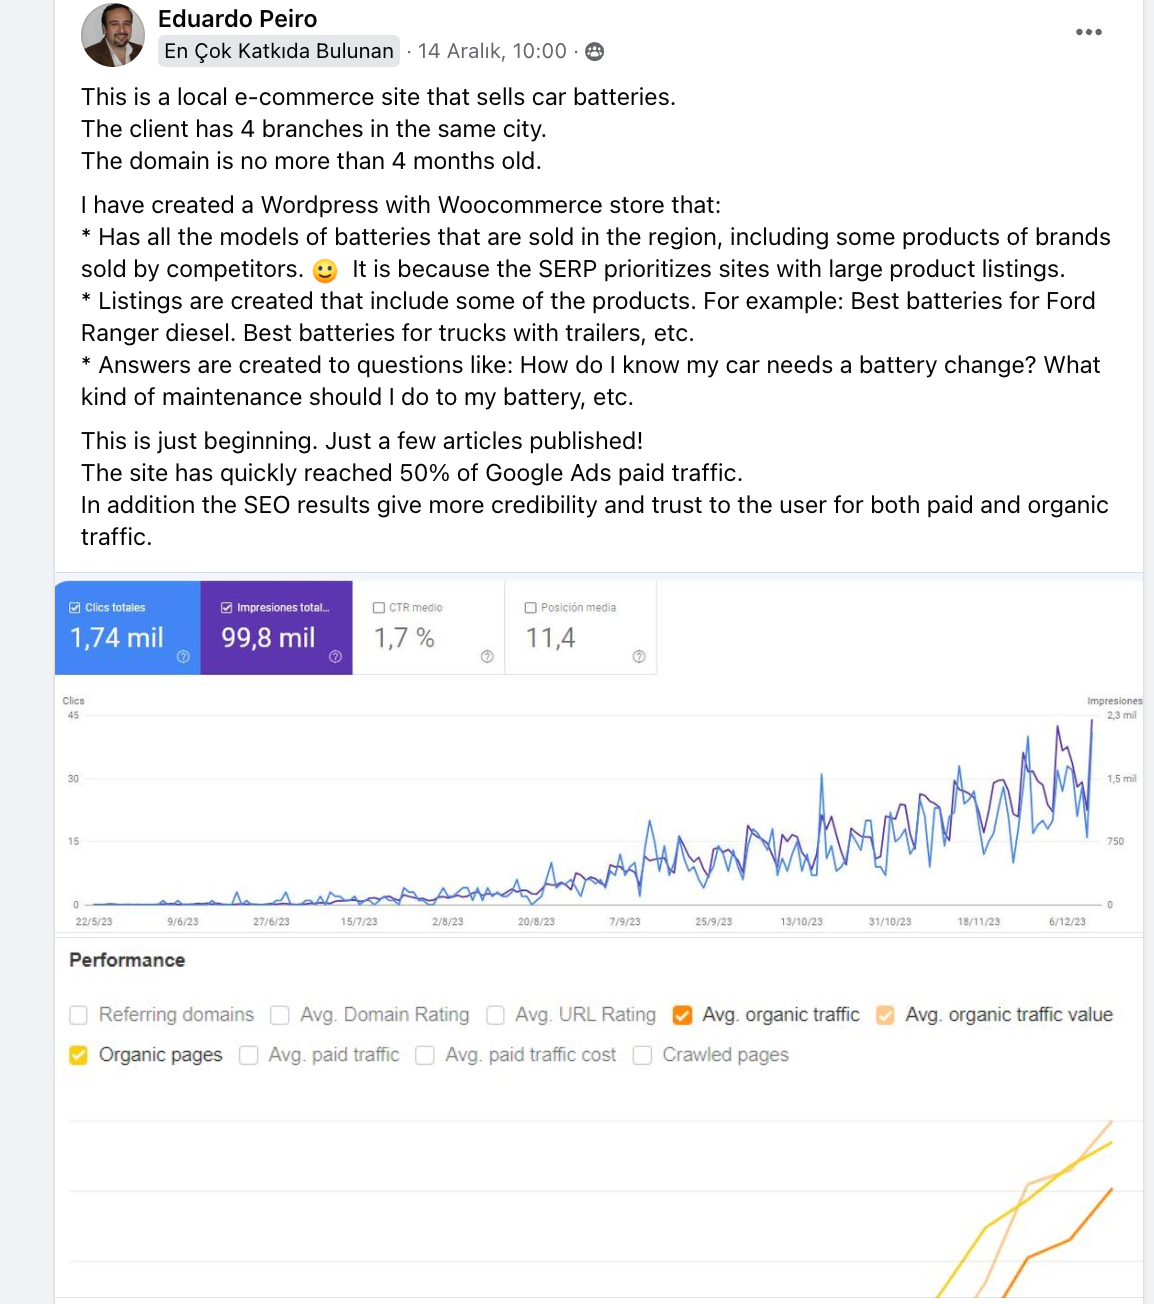Enable the Avg. Domain Rating checkbox
This screenshot has height=1304, width=1154.
coord(280,1015)
